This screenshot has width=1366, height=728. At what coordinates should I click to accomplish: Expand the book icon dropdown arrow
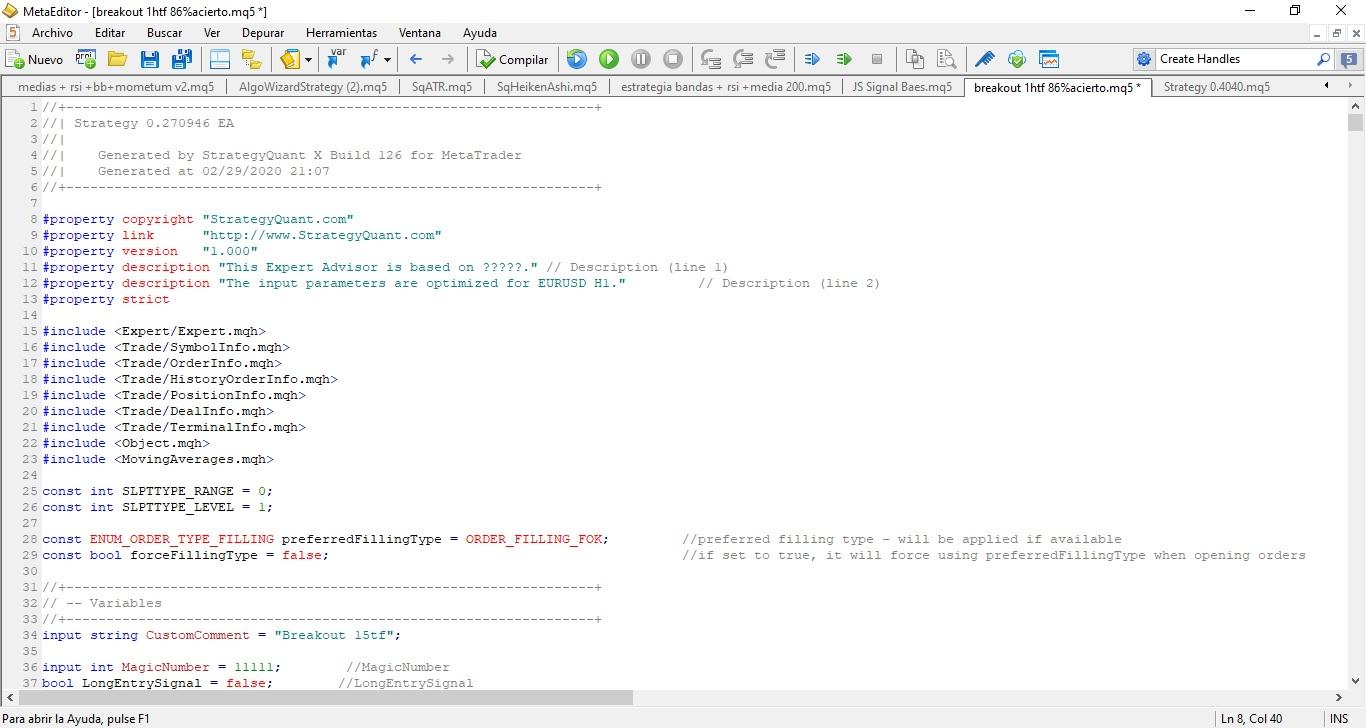click(x=308, y=59)
